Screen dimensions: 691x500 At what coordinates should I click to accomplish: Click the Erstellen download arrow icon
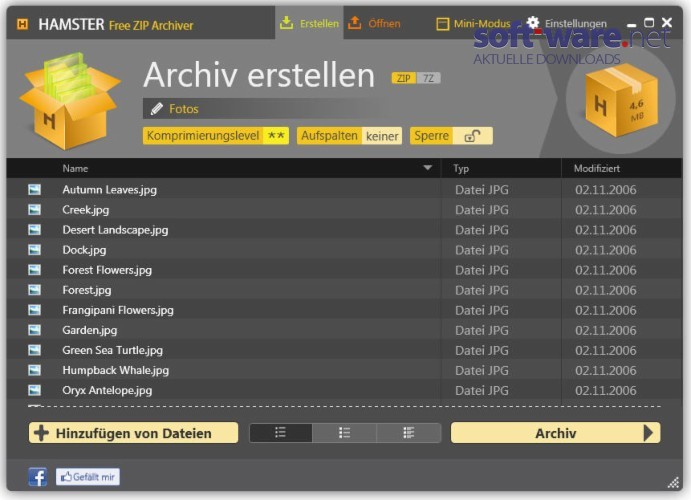(x=286, y=22)
